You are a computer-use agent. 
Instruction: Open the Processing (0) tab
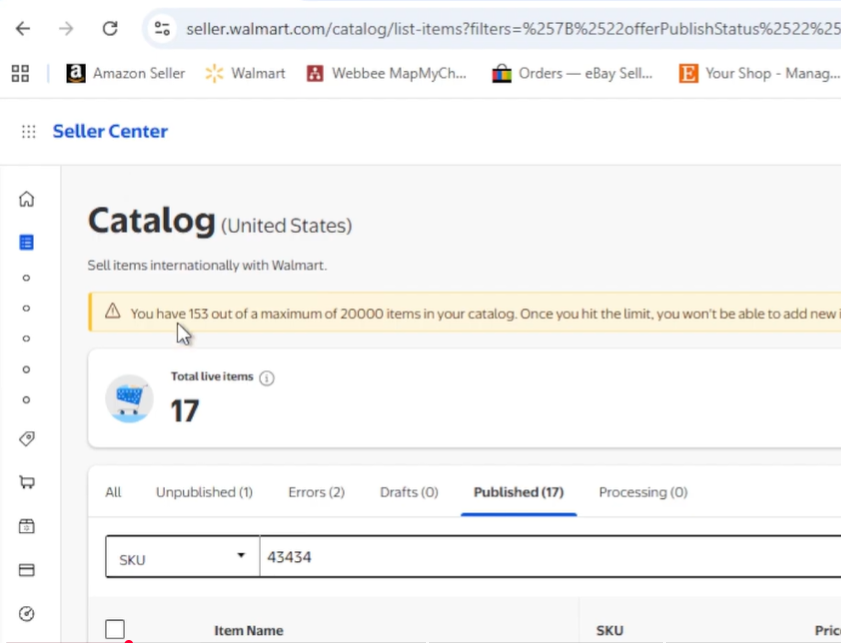[x=642, y=492]
